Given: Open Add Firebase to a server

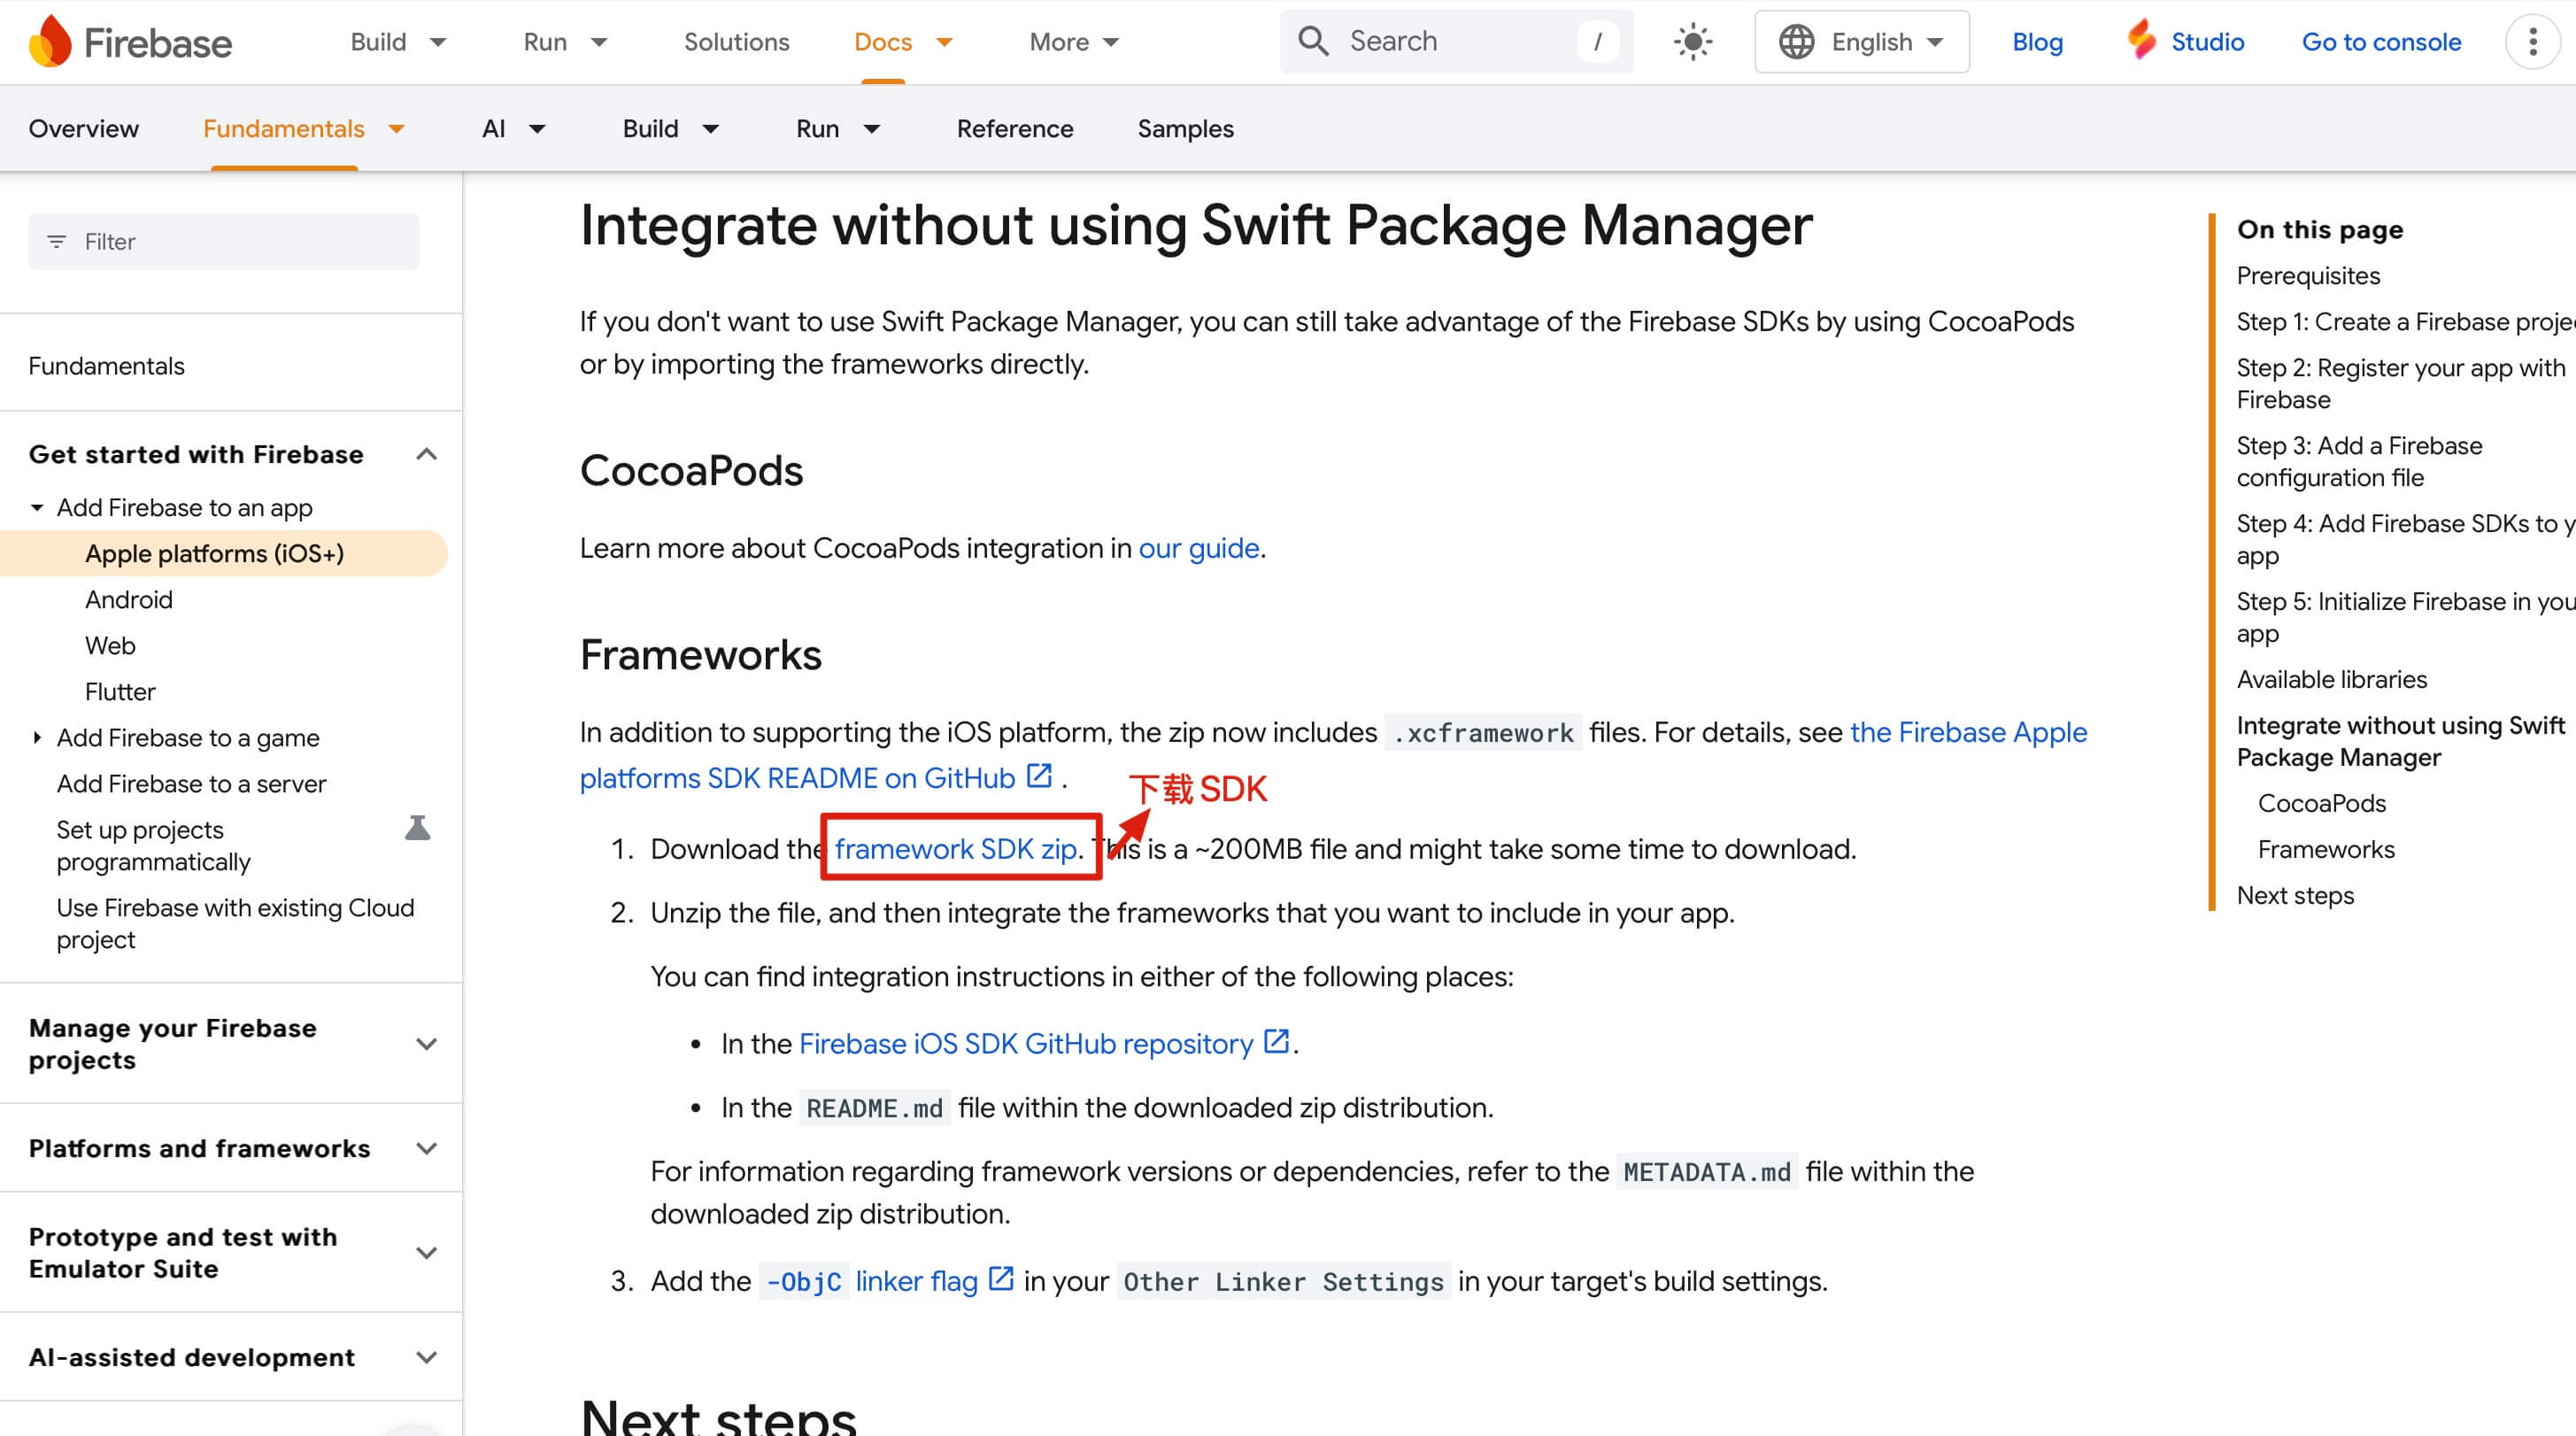Looking at the screenshot, I should pyautogui.click(x=191, y=783).
